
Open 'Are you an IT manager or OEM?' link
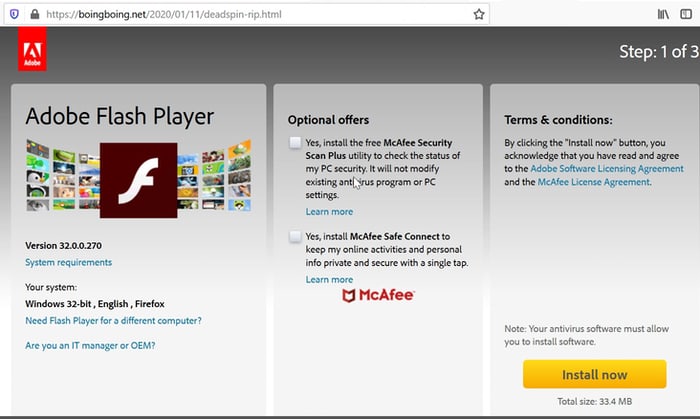coord(90,345)
